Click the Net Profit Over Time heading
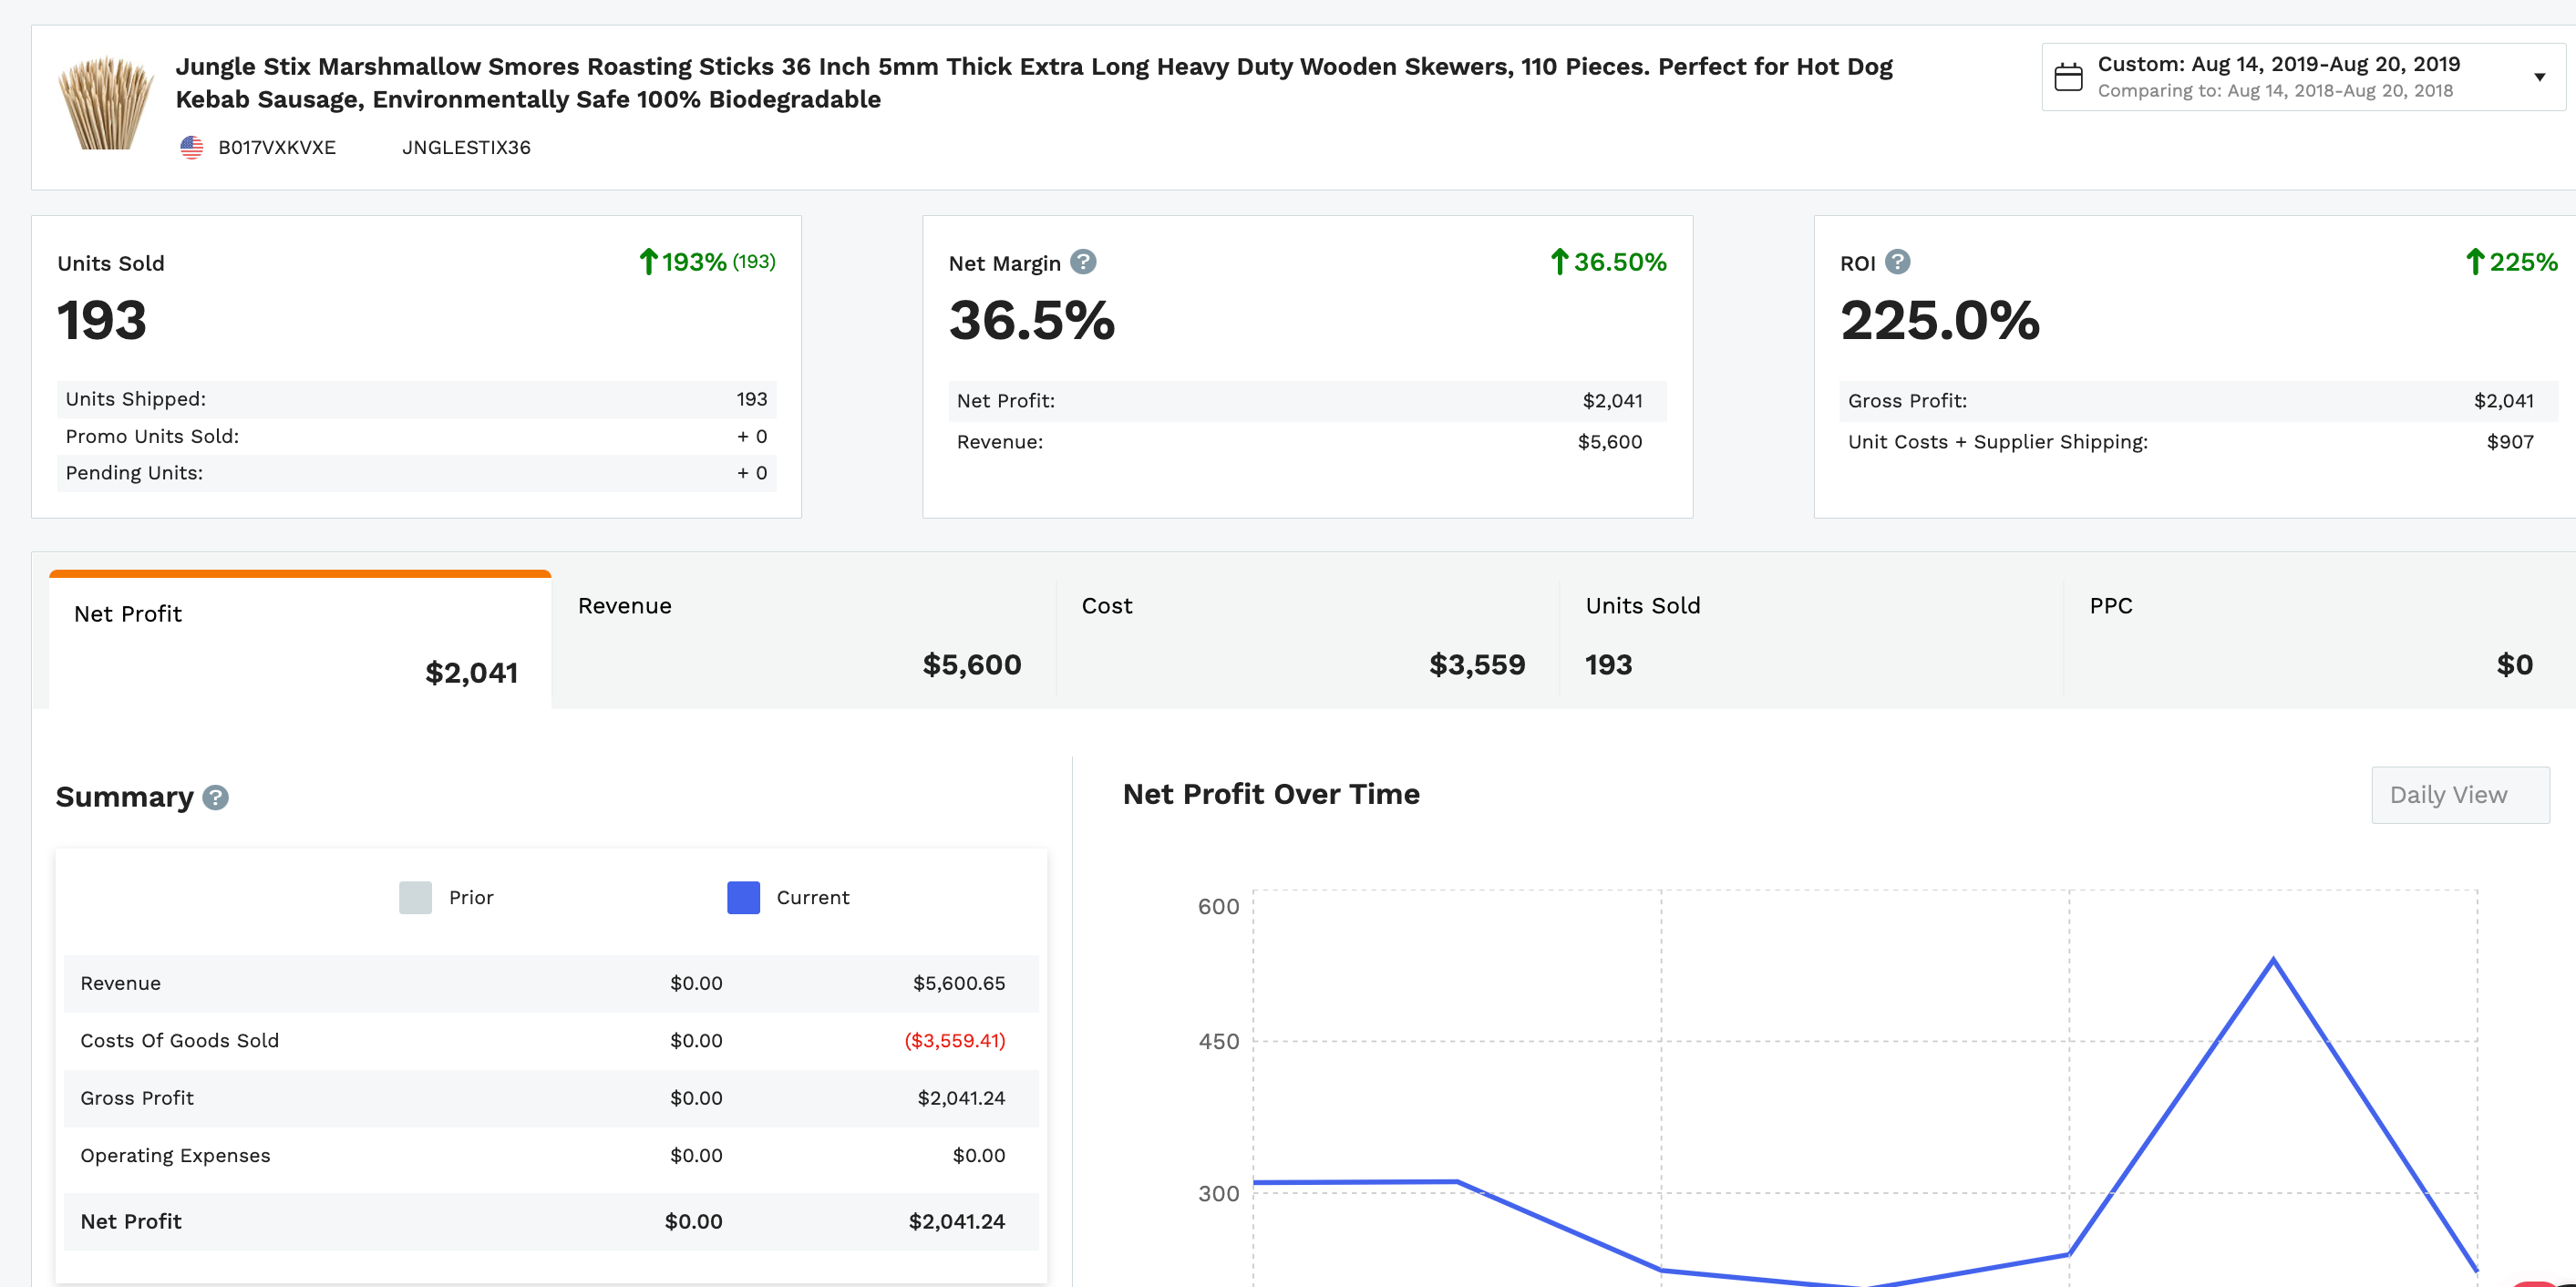Screen dimensions: 2576x1287 pos(1271,794)
